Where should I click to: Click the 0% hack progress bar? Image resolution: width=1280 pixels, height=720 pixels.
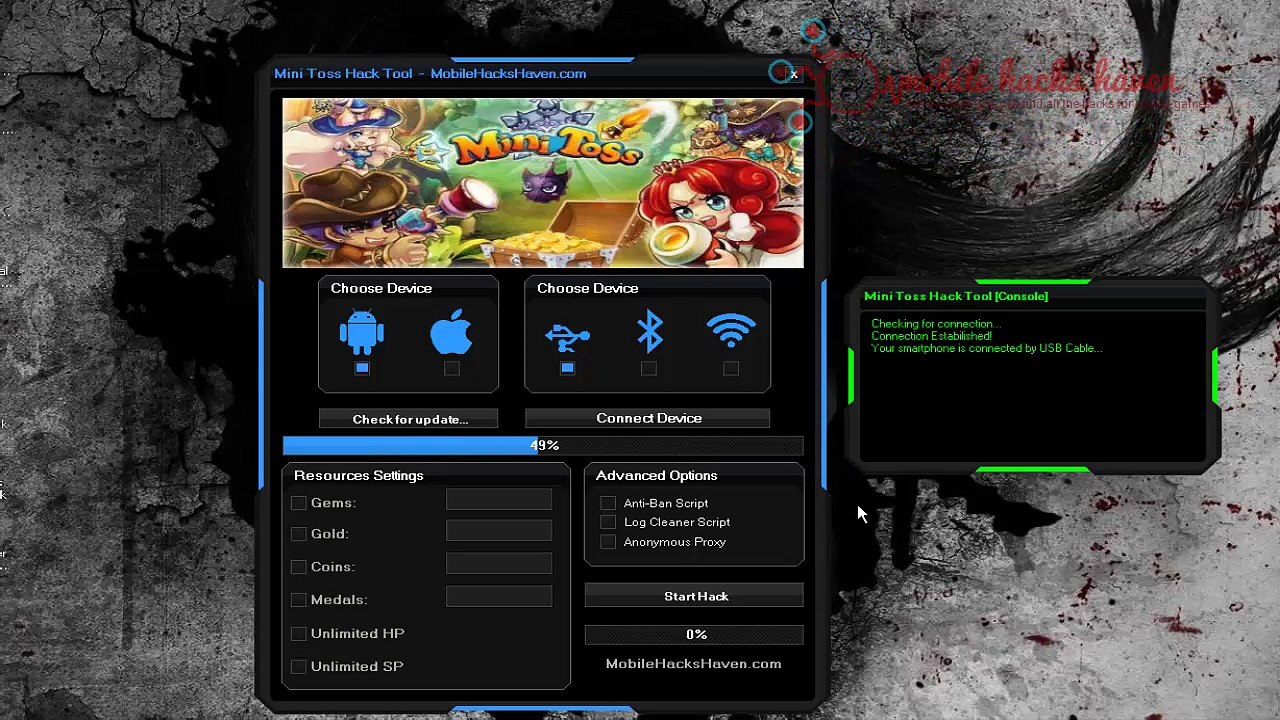point(694,635)
